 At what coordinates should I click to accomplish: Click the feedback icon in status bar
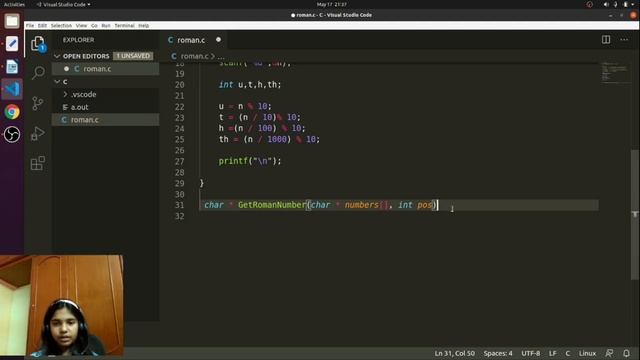click(609, 353)
